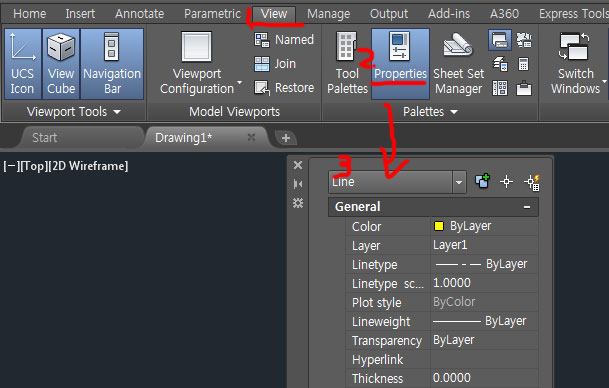609x388 pixels.
Task: Open the Home ribbon tab
Action: [x=30, y=14]
